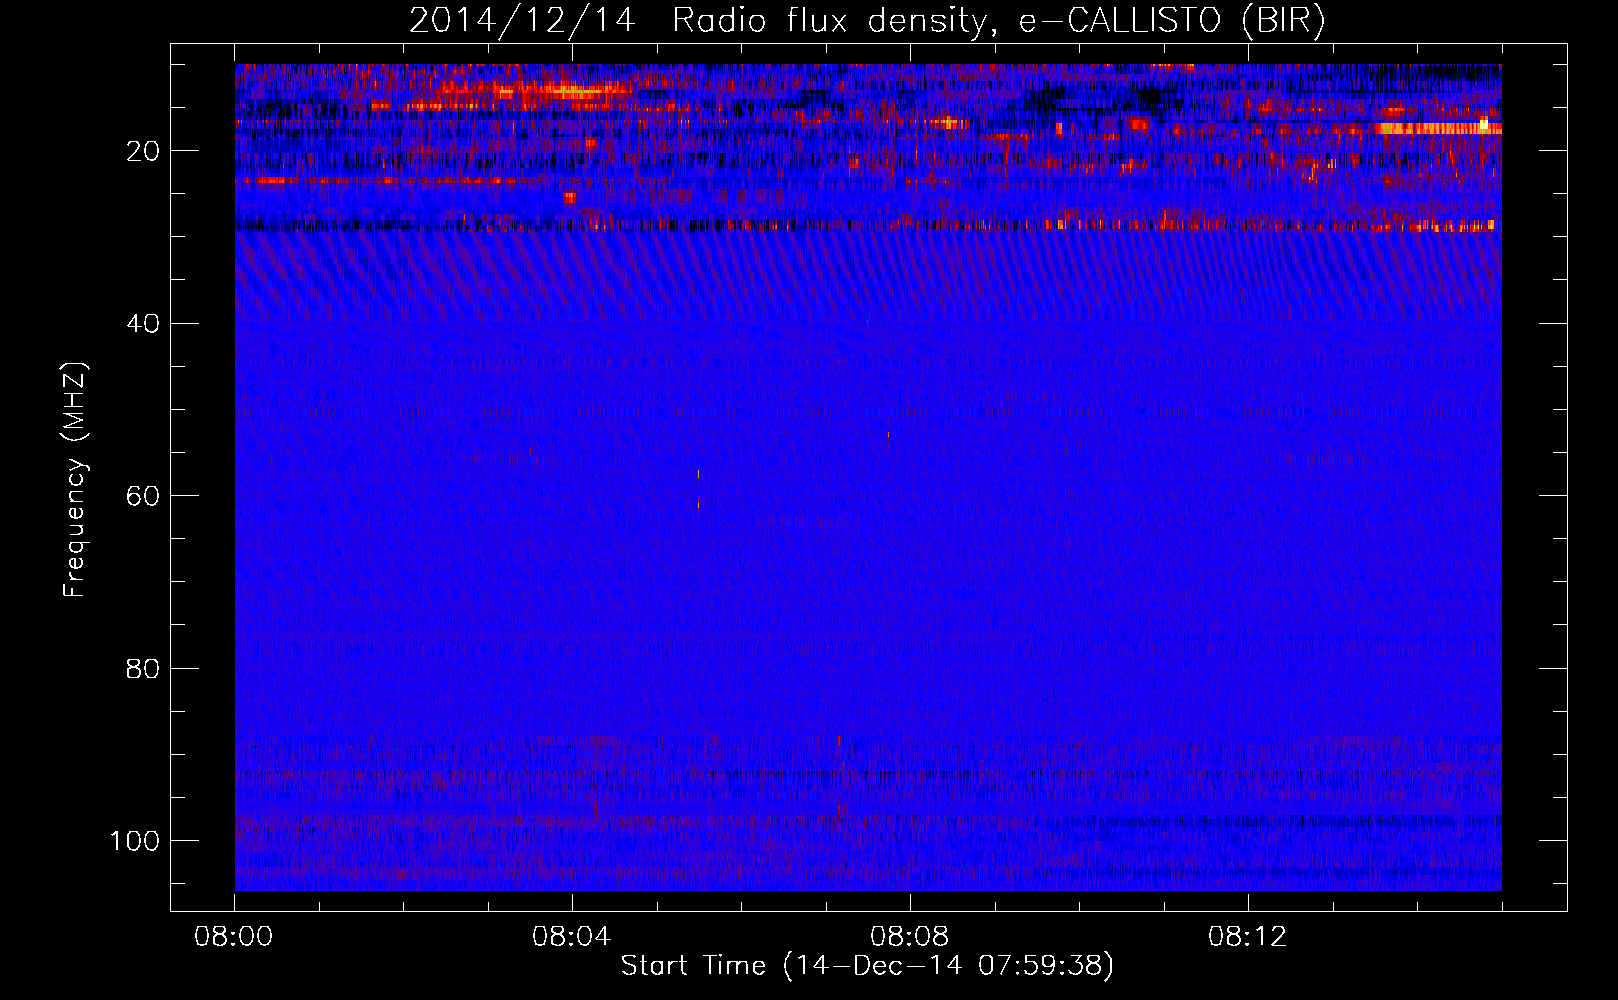Click the 'Start Time (14-Dec-14 07:59:38)' label

click(867, 966)
